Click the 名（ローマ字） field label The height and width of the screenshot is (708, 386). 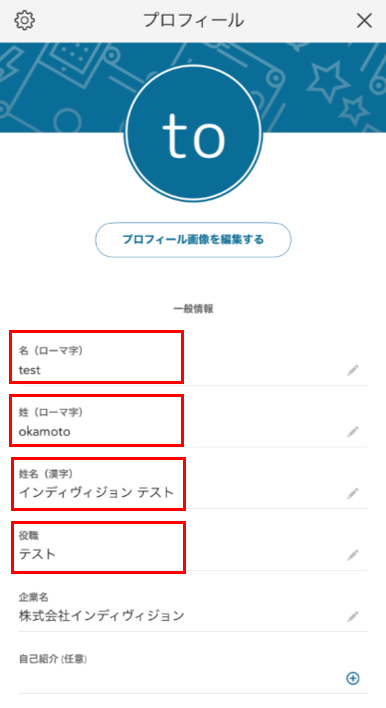pyautogui.click(x=51, y=350)
